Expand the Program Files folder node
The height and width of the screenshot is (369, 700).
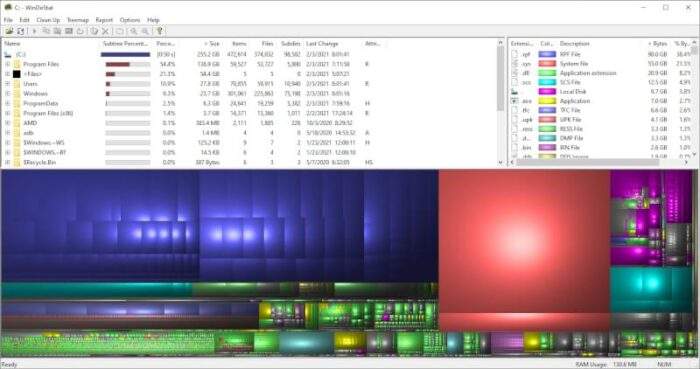point(8,64)
